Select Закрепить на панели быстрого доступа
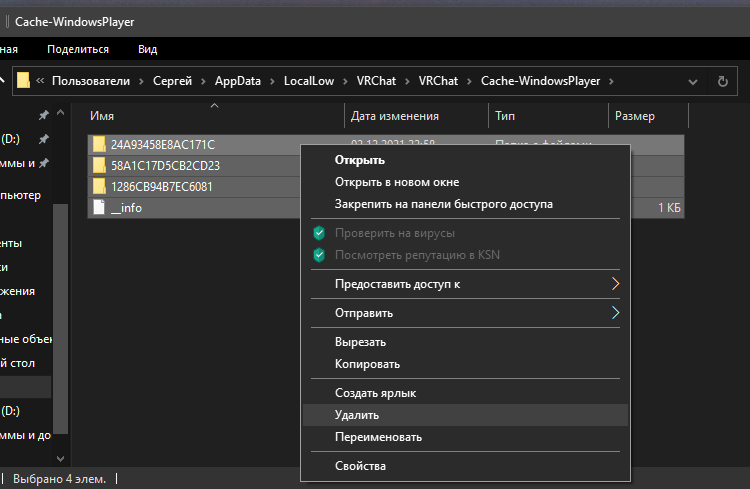750x489 pixels. [x=443, y=204]
